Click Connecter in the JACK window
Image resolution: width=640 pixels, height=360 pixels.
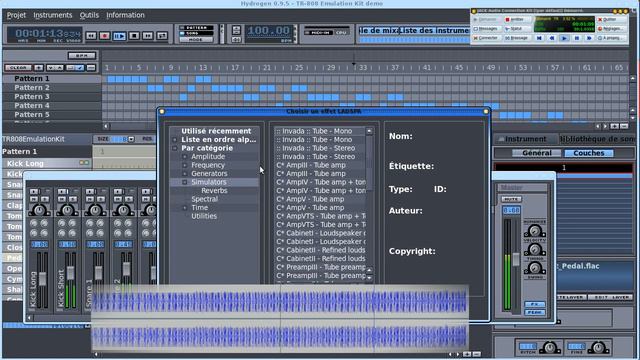pyautogui.click(x=486, y=38)
